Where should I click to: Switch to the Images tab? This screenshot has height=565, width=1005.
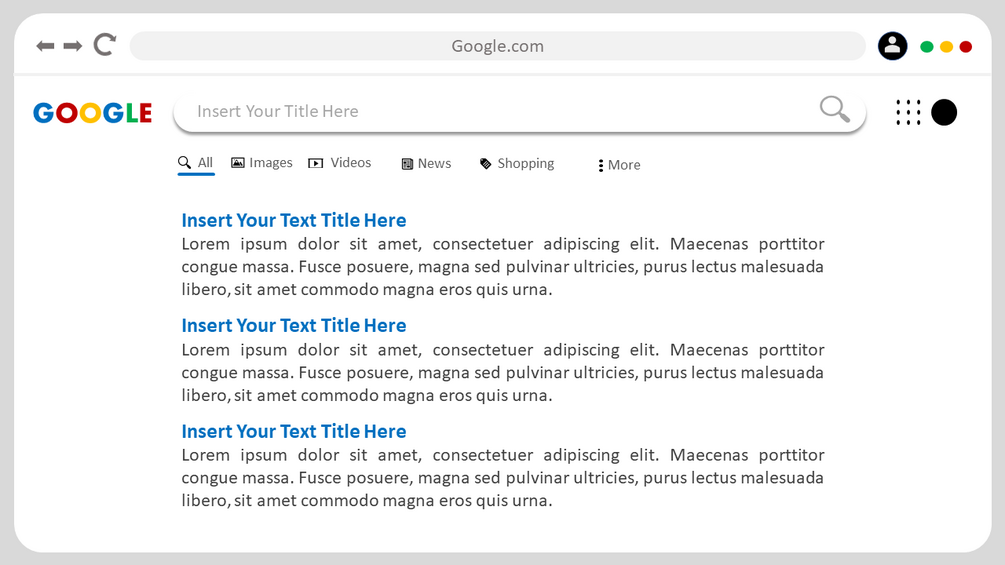(x=262, y=163)
